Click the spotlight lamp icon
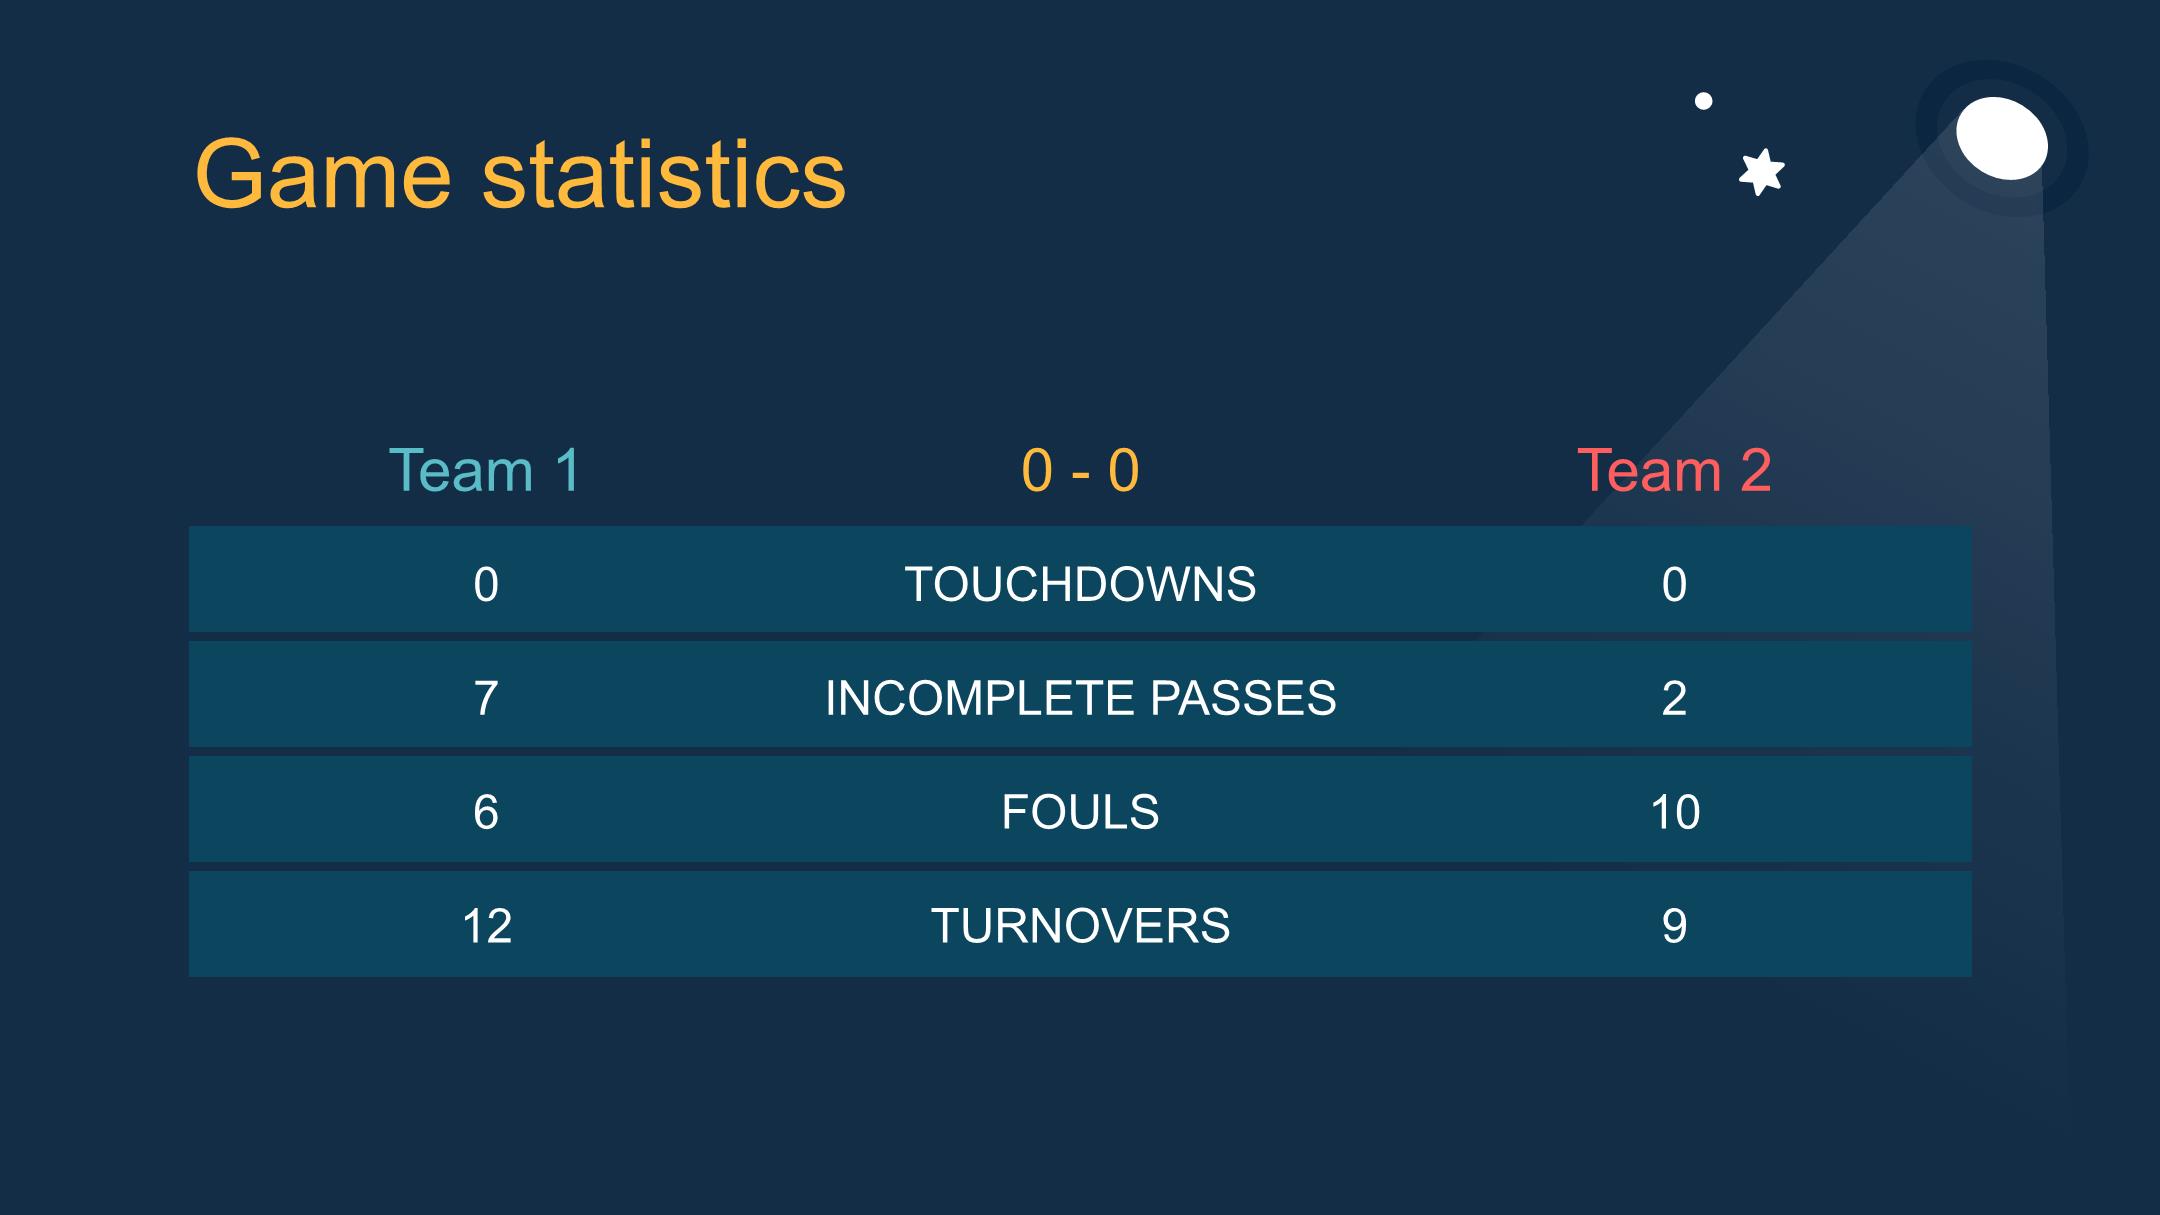 point(2002,138)
